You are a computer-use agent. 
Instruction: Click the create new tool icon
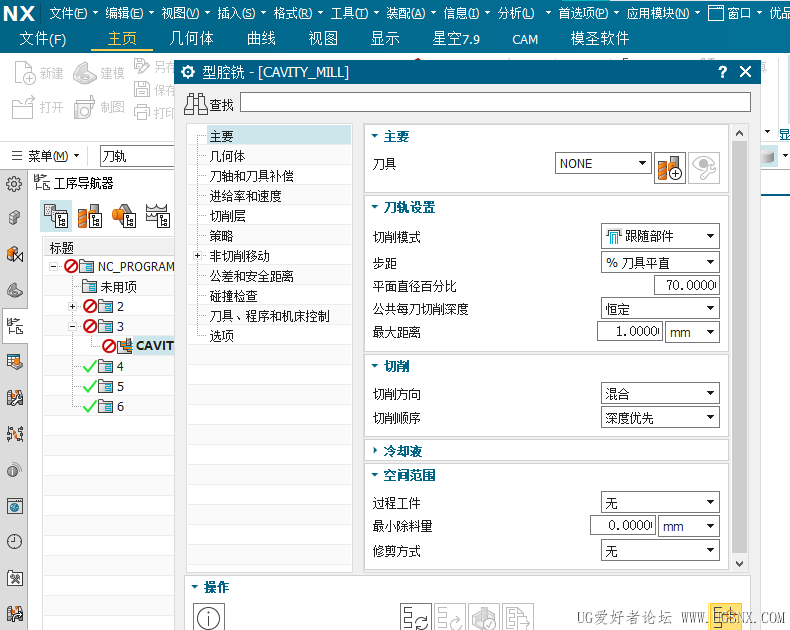669,167
